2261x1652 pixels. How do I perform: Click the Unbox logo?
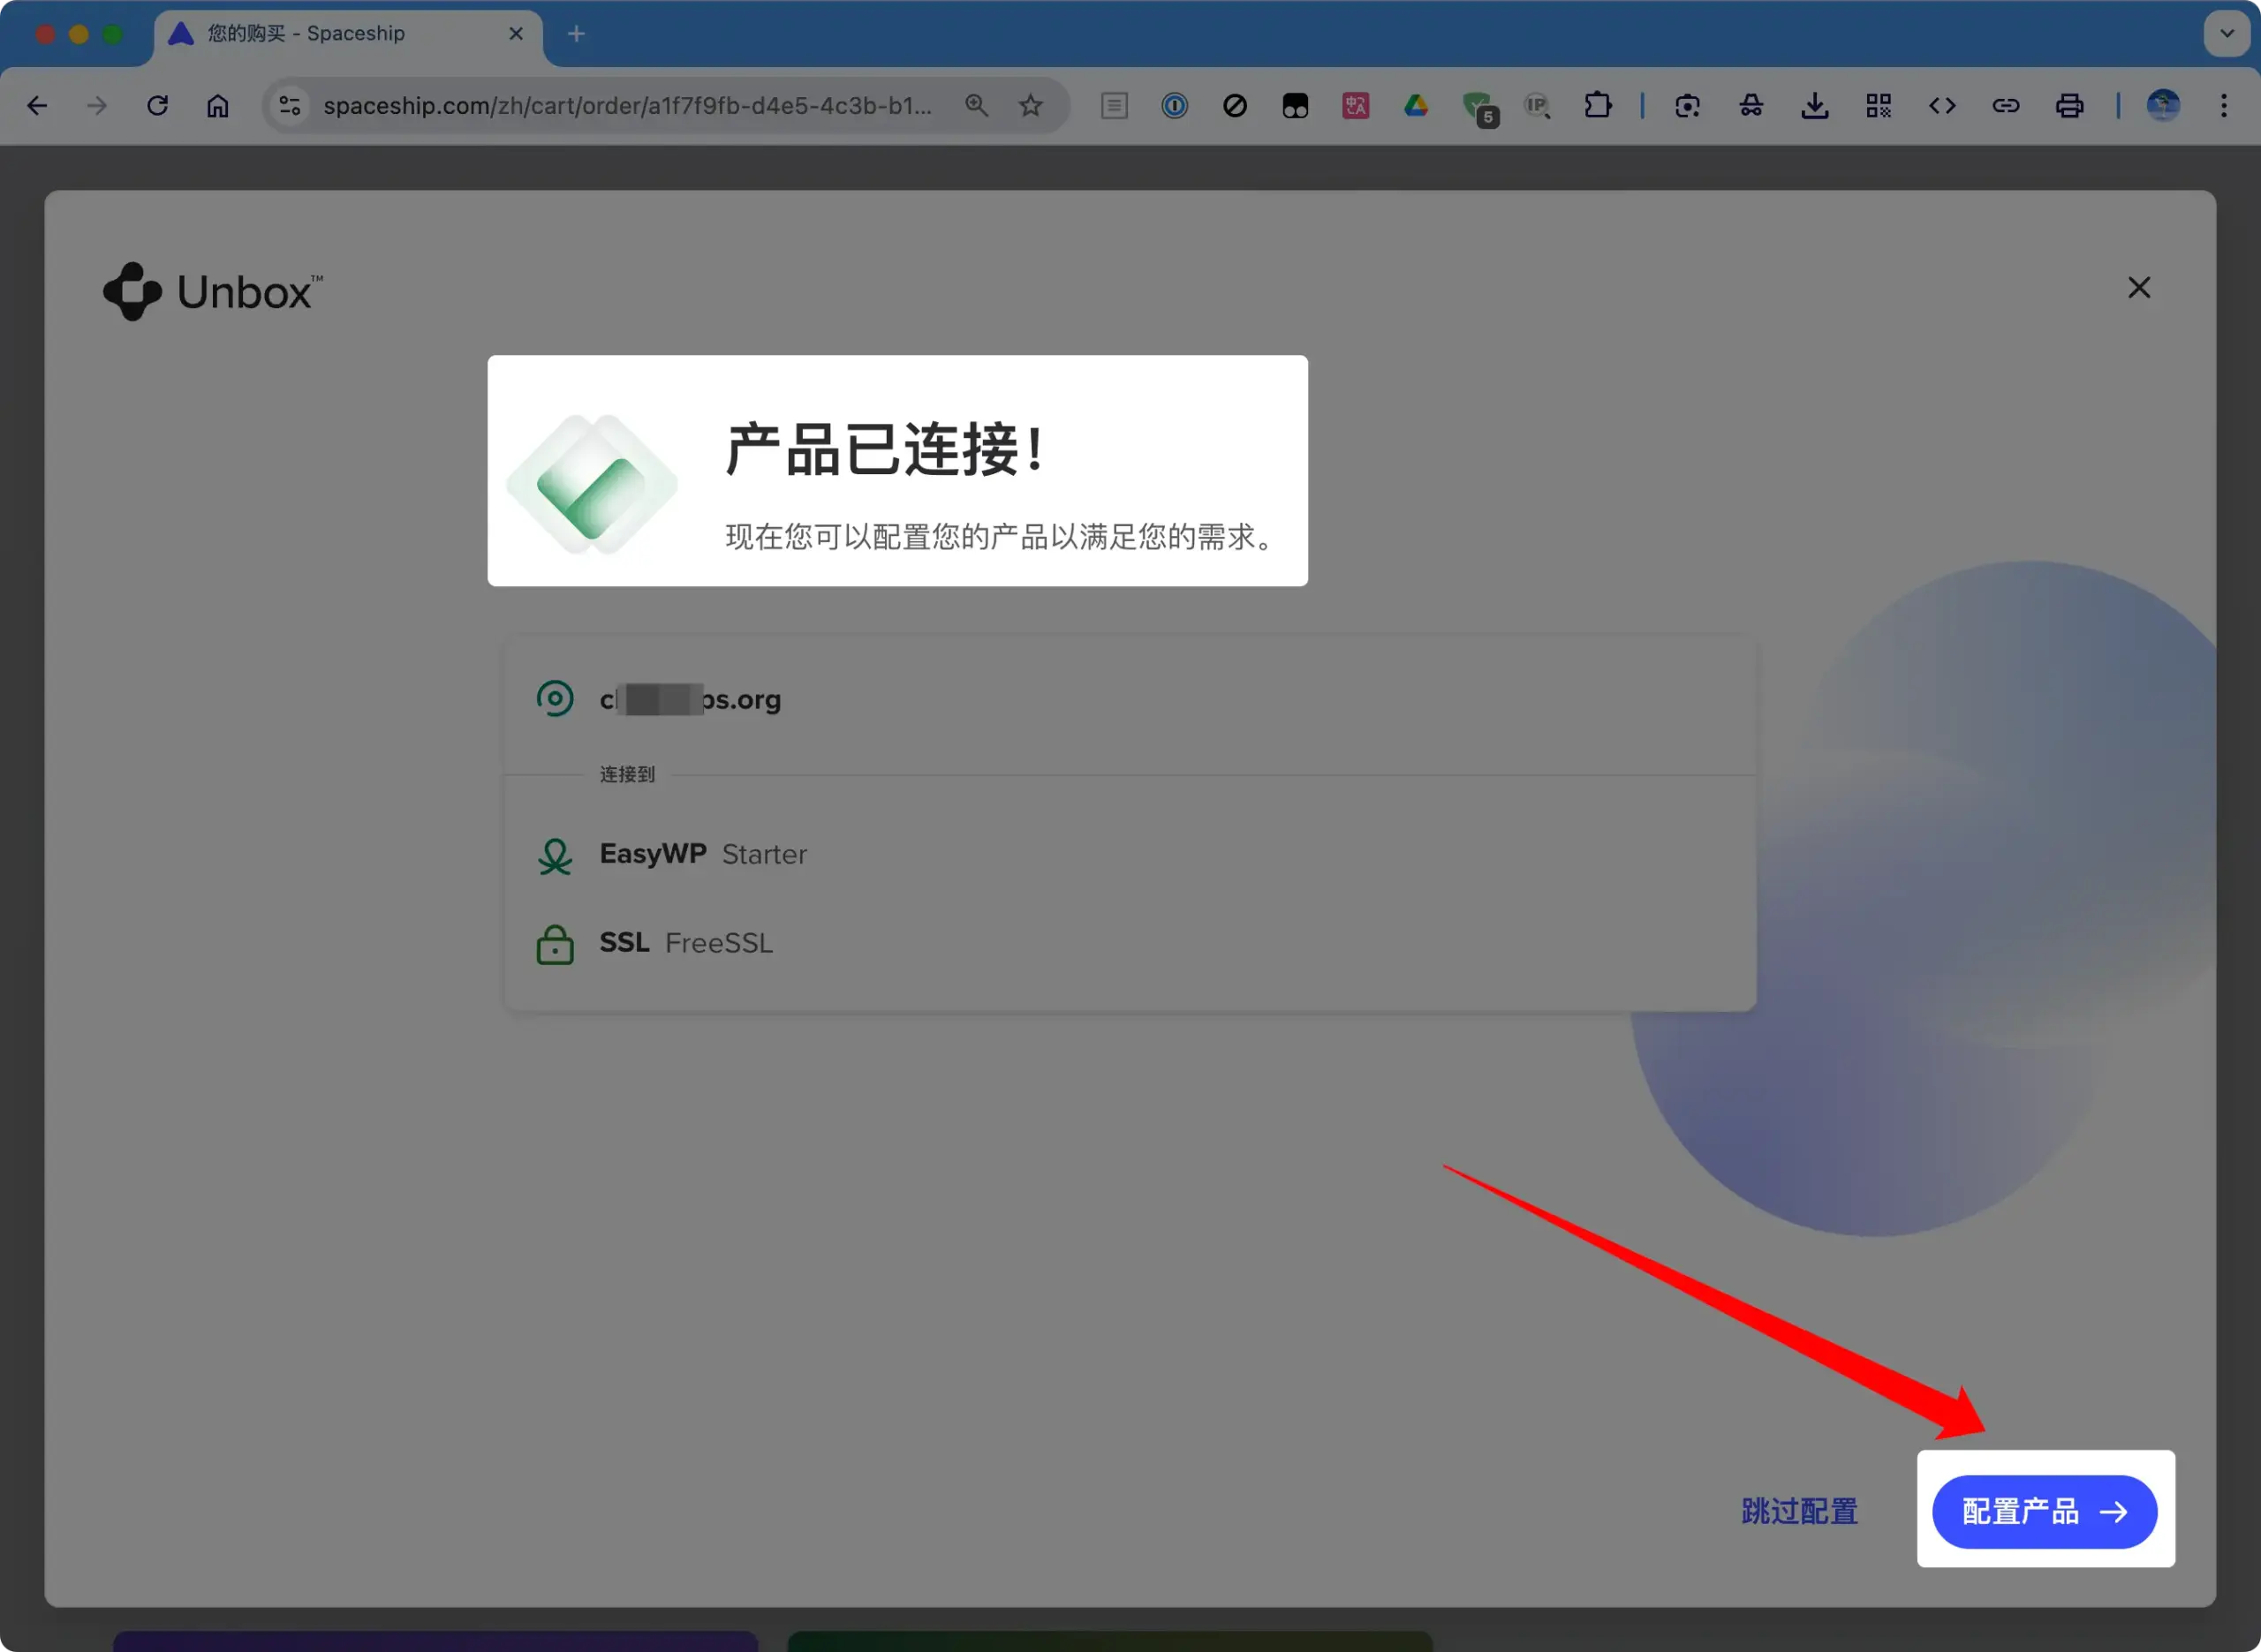point(213,292)
